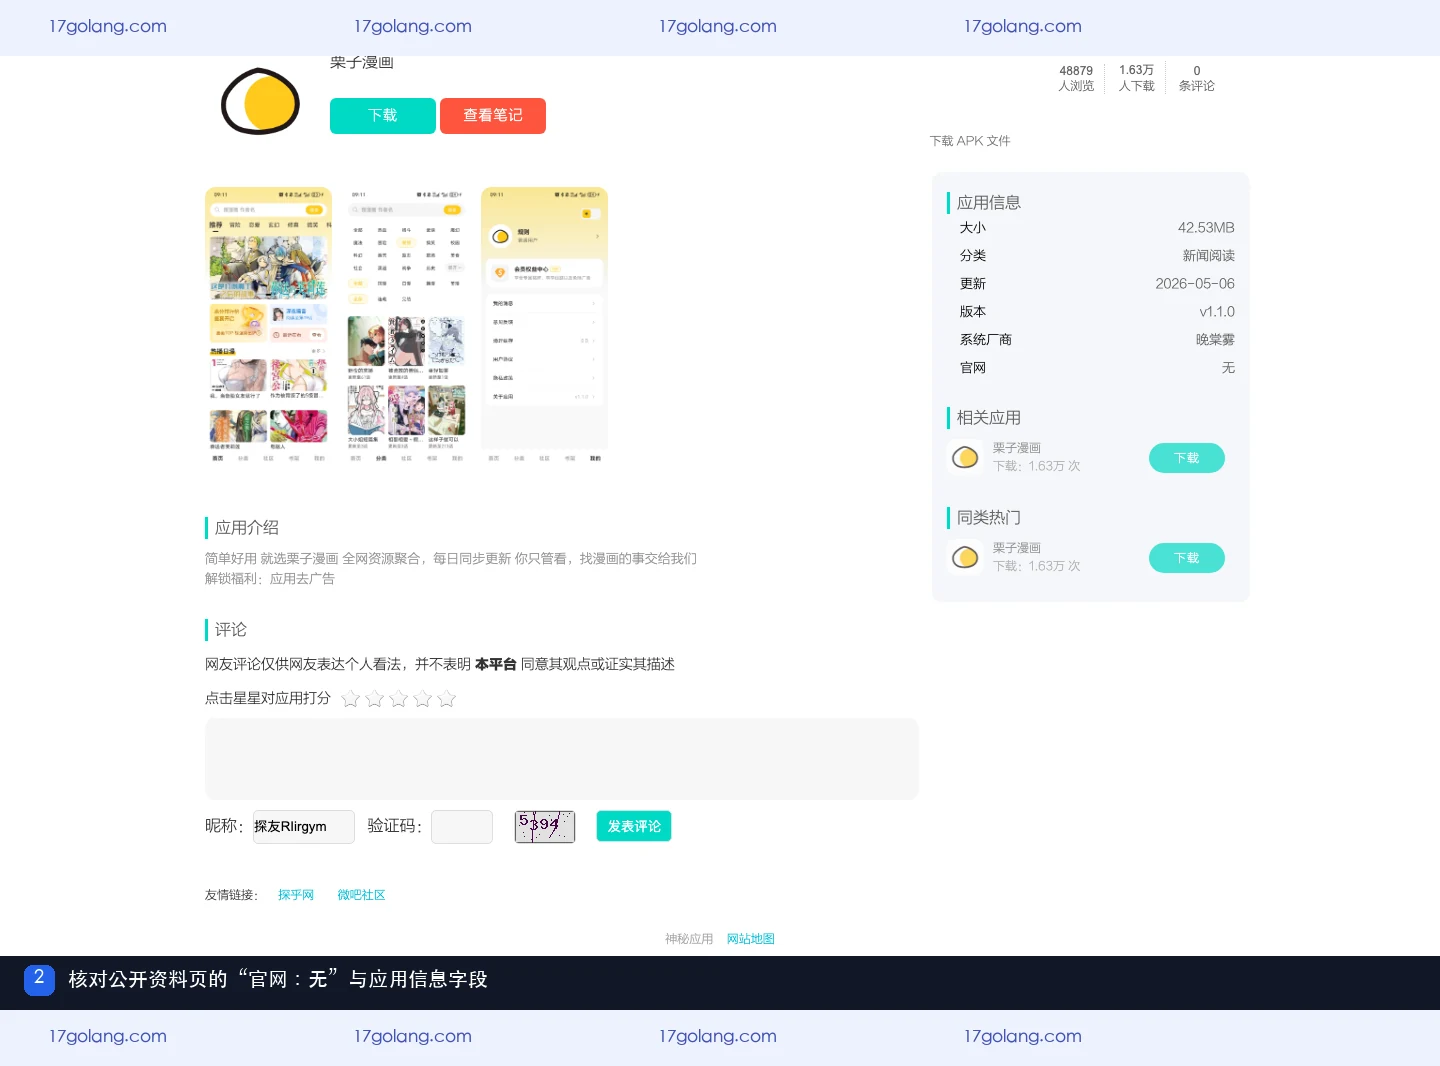
Task: Click the 昵称 nickname input field
Action: coord(304,827)
